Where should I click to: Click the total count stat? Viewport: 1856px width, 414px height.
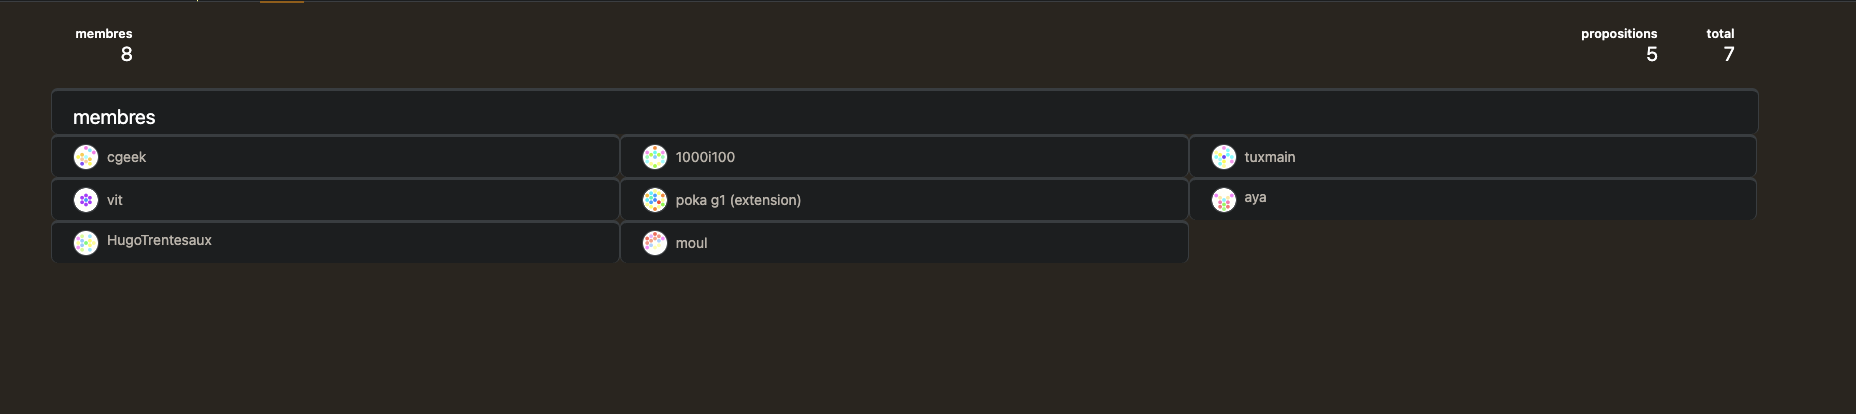tap(1728, 54)
